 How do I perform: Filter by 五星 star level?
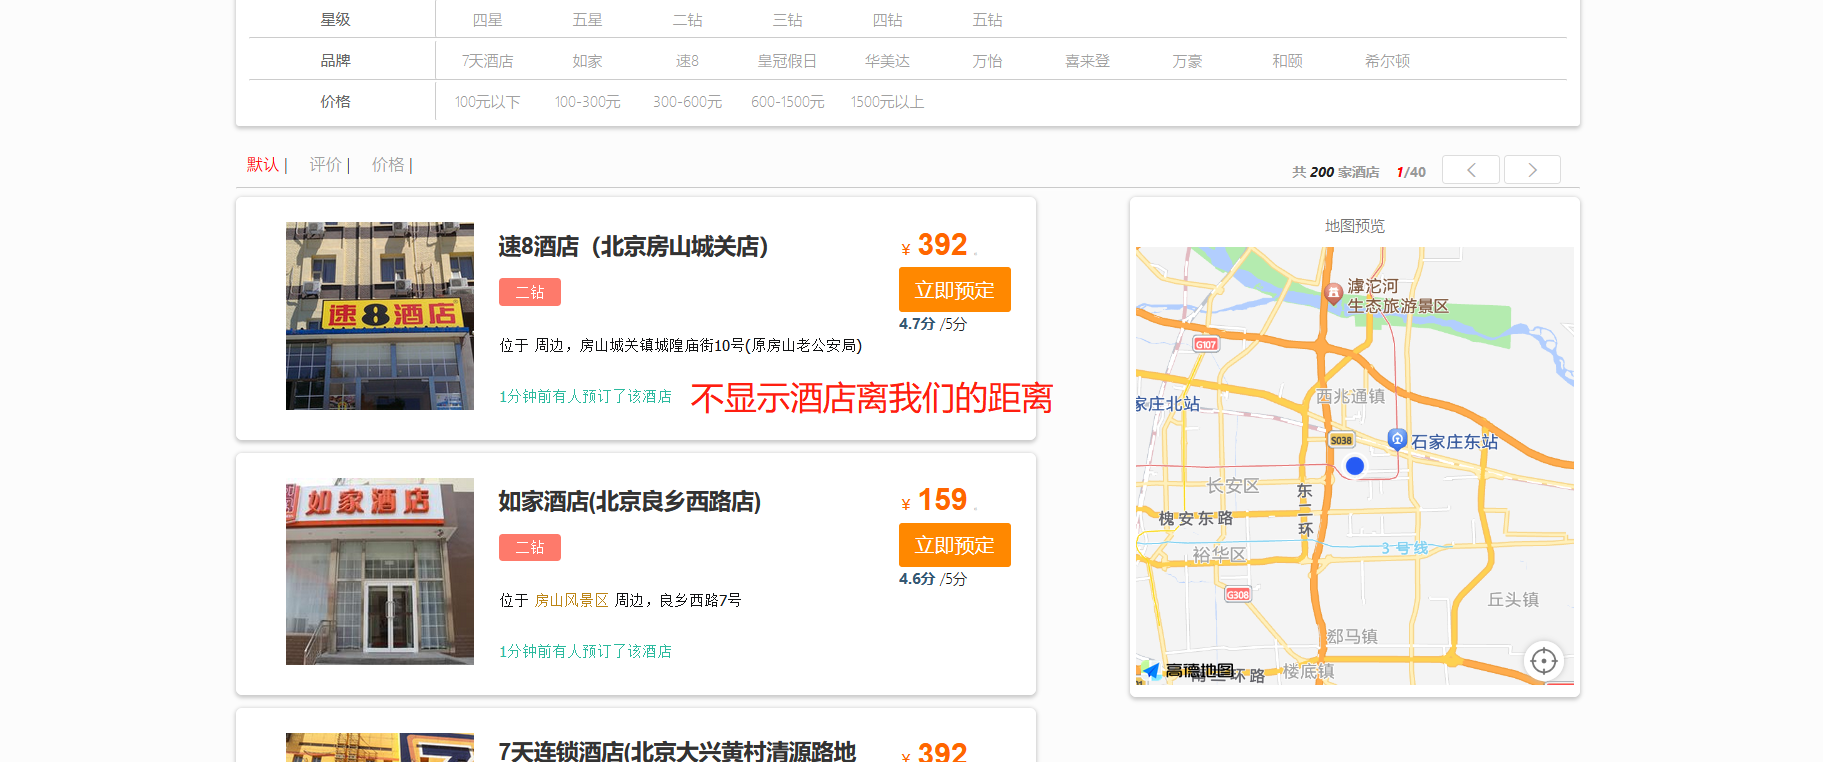pyautogui.click(x=588, y=20)
